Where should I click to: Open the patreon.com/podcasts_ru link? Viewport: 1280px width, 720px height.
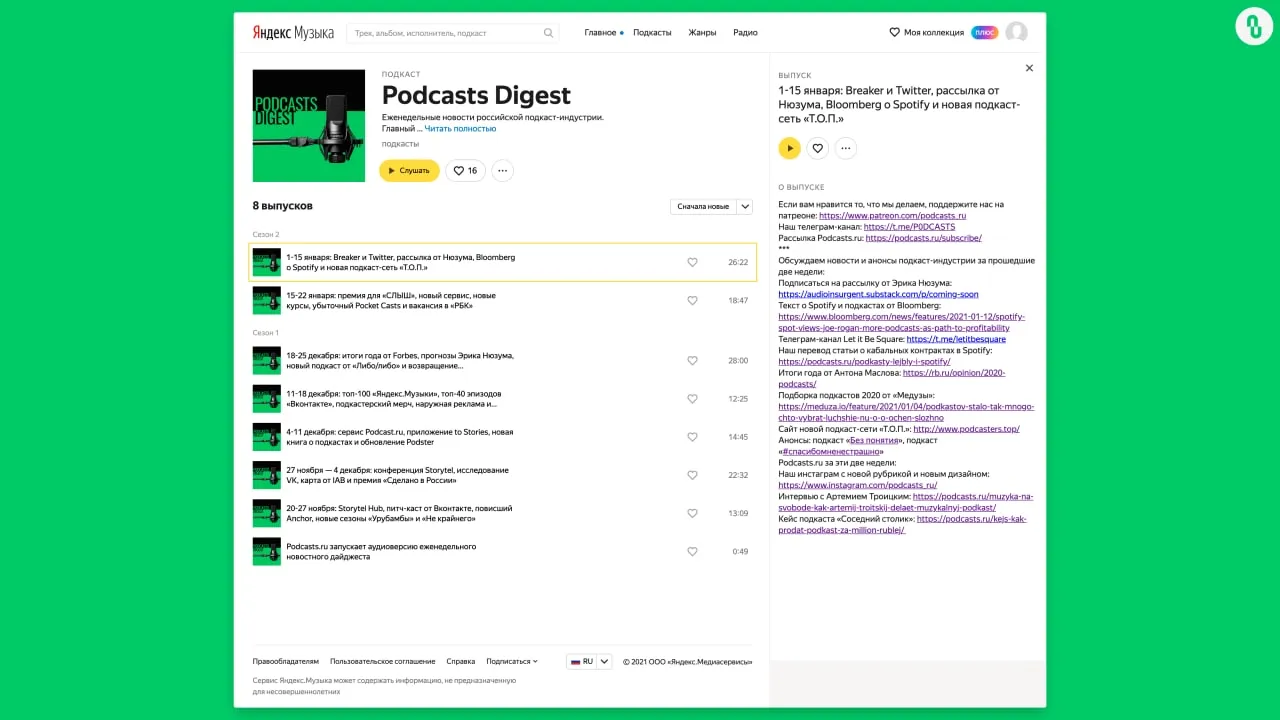pos(892,215)
